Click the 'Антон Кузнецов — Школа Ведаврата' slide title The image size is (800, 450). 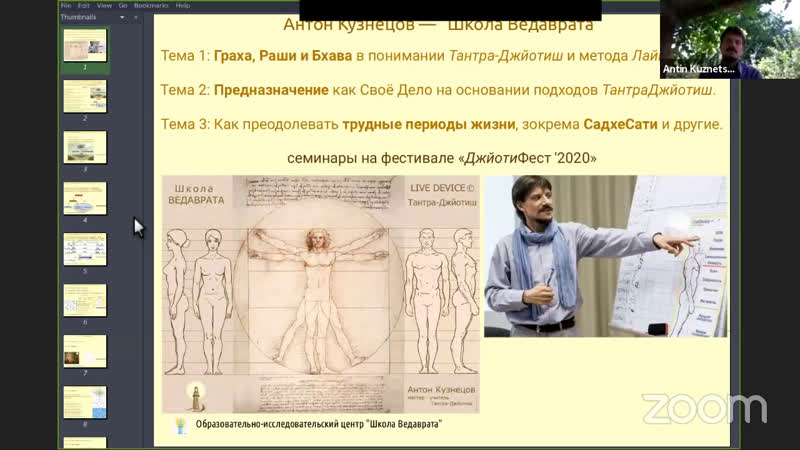pos(438,26)
